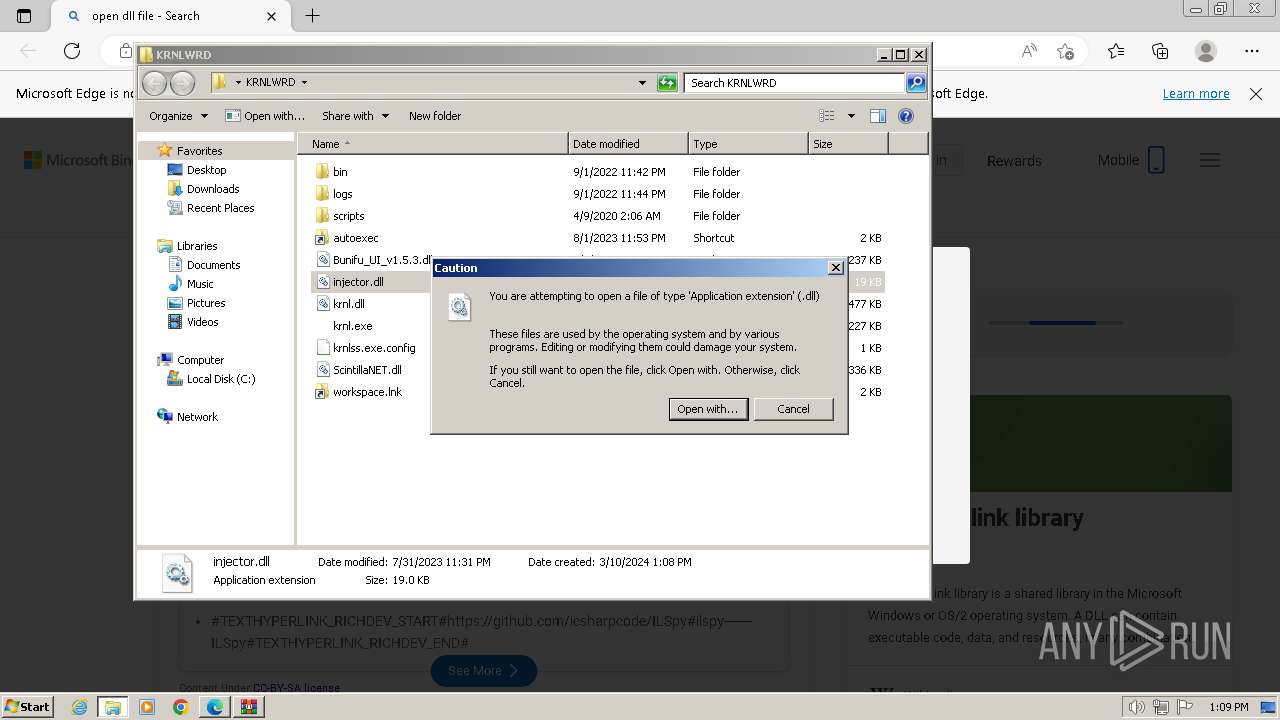Screen dimensions: 1280x720
Task: Click Open with... in Caution dialog
Action: (x=708, y=409)
